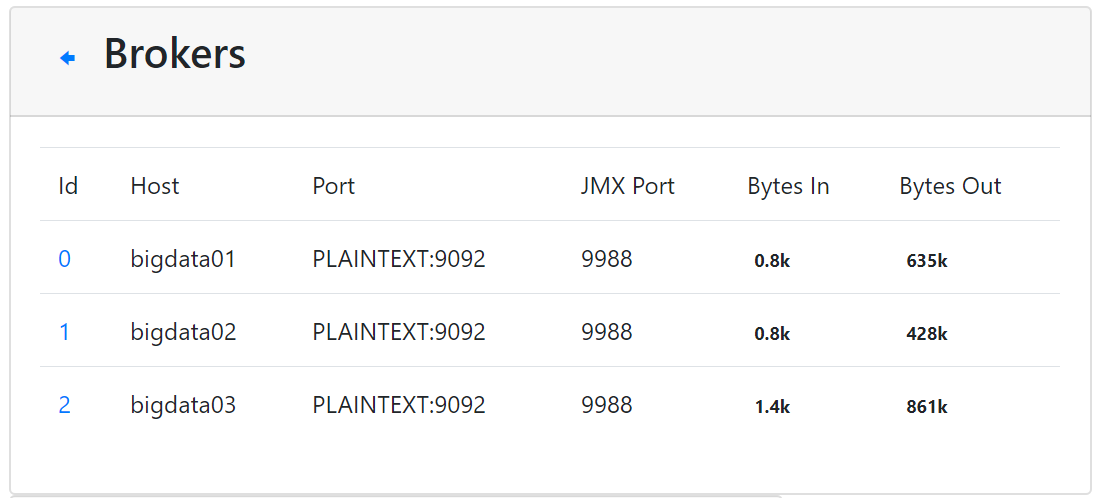Viewport: 1102px width, 498px height.
Task: Select the bigdata01 host cell
Action: pyautogui.click(x=183, y=260)
